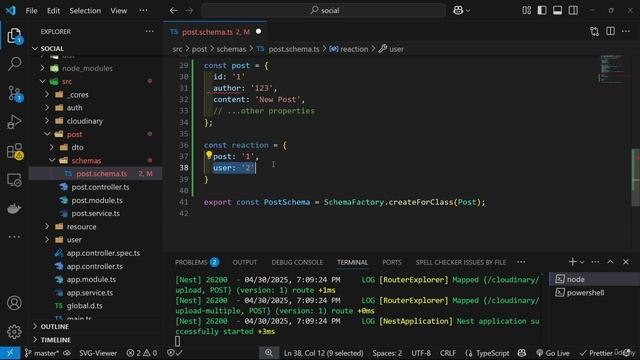Click the master branch in status bar

click(42, 353)
